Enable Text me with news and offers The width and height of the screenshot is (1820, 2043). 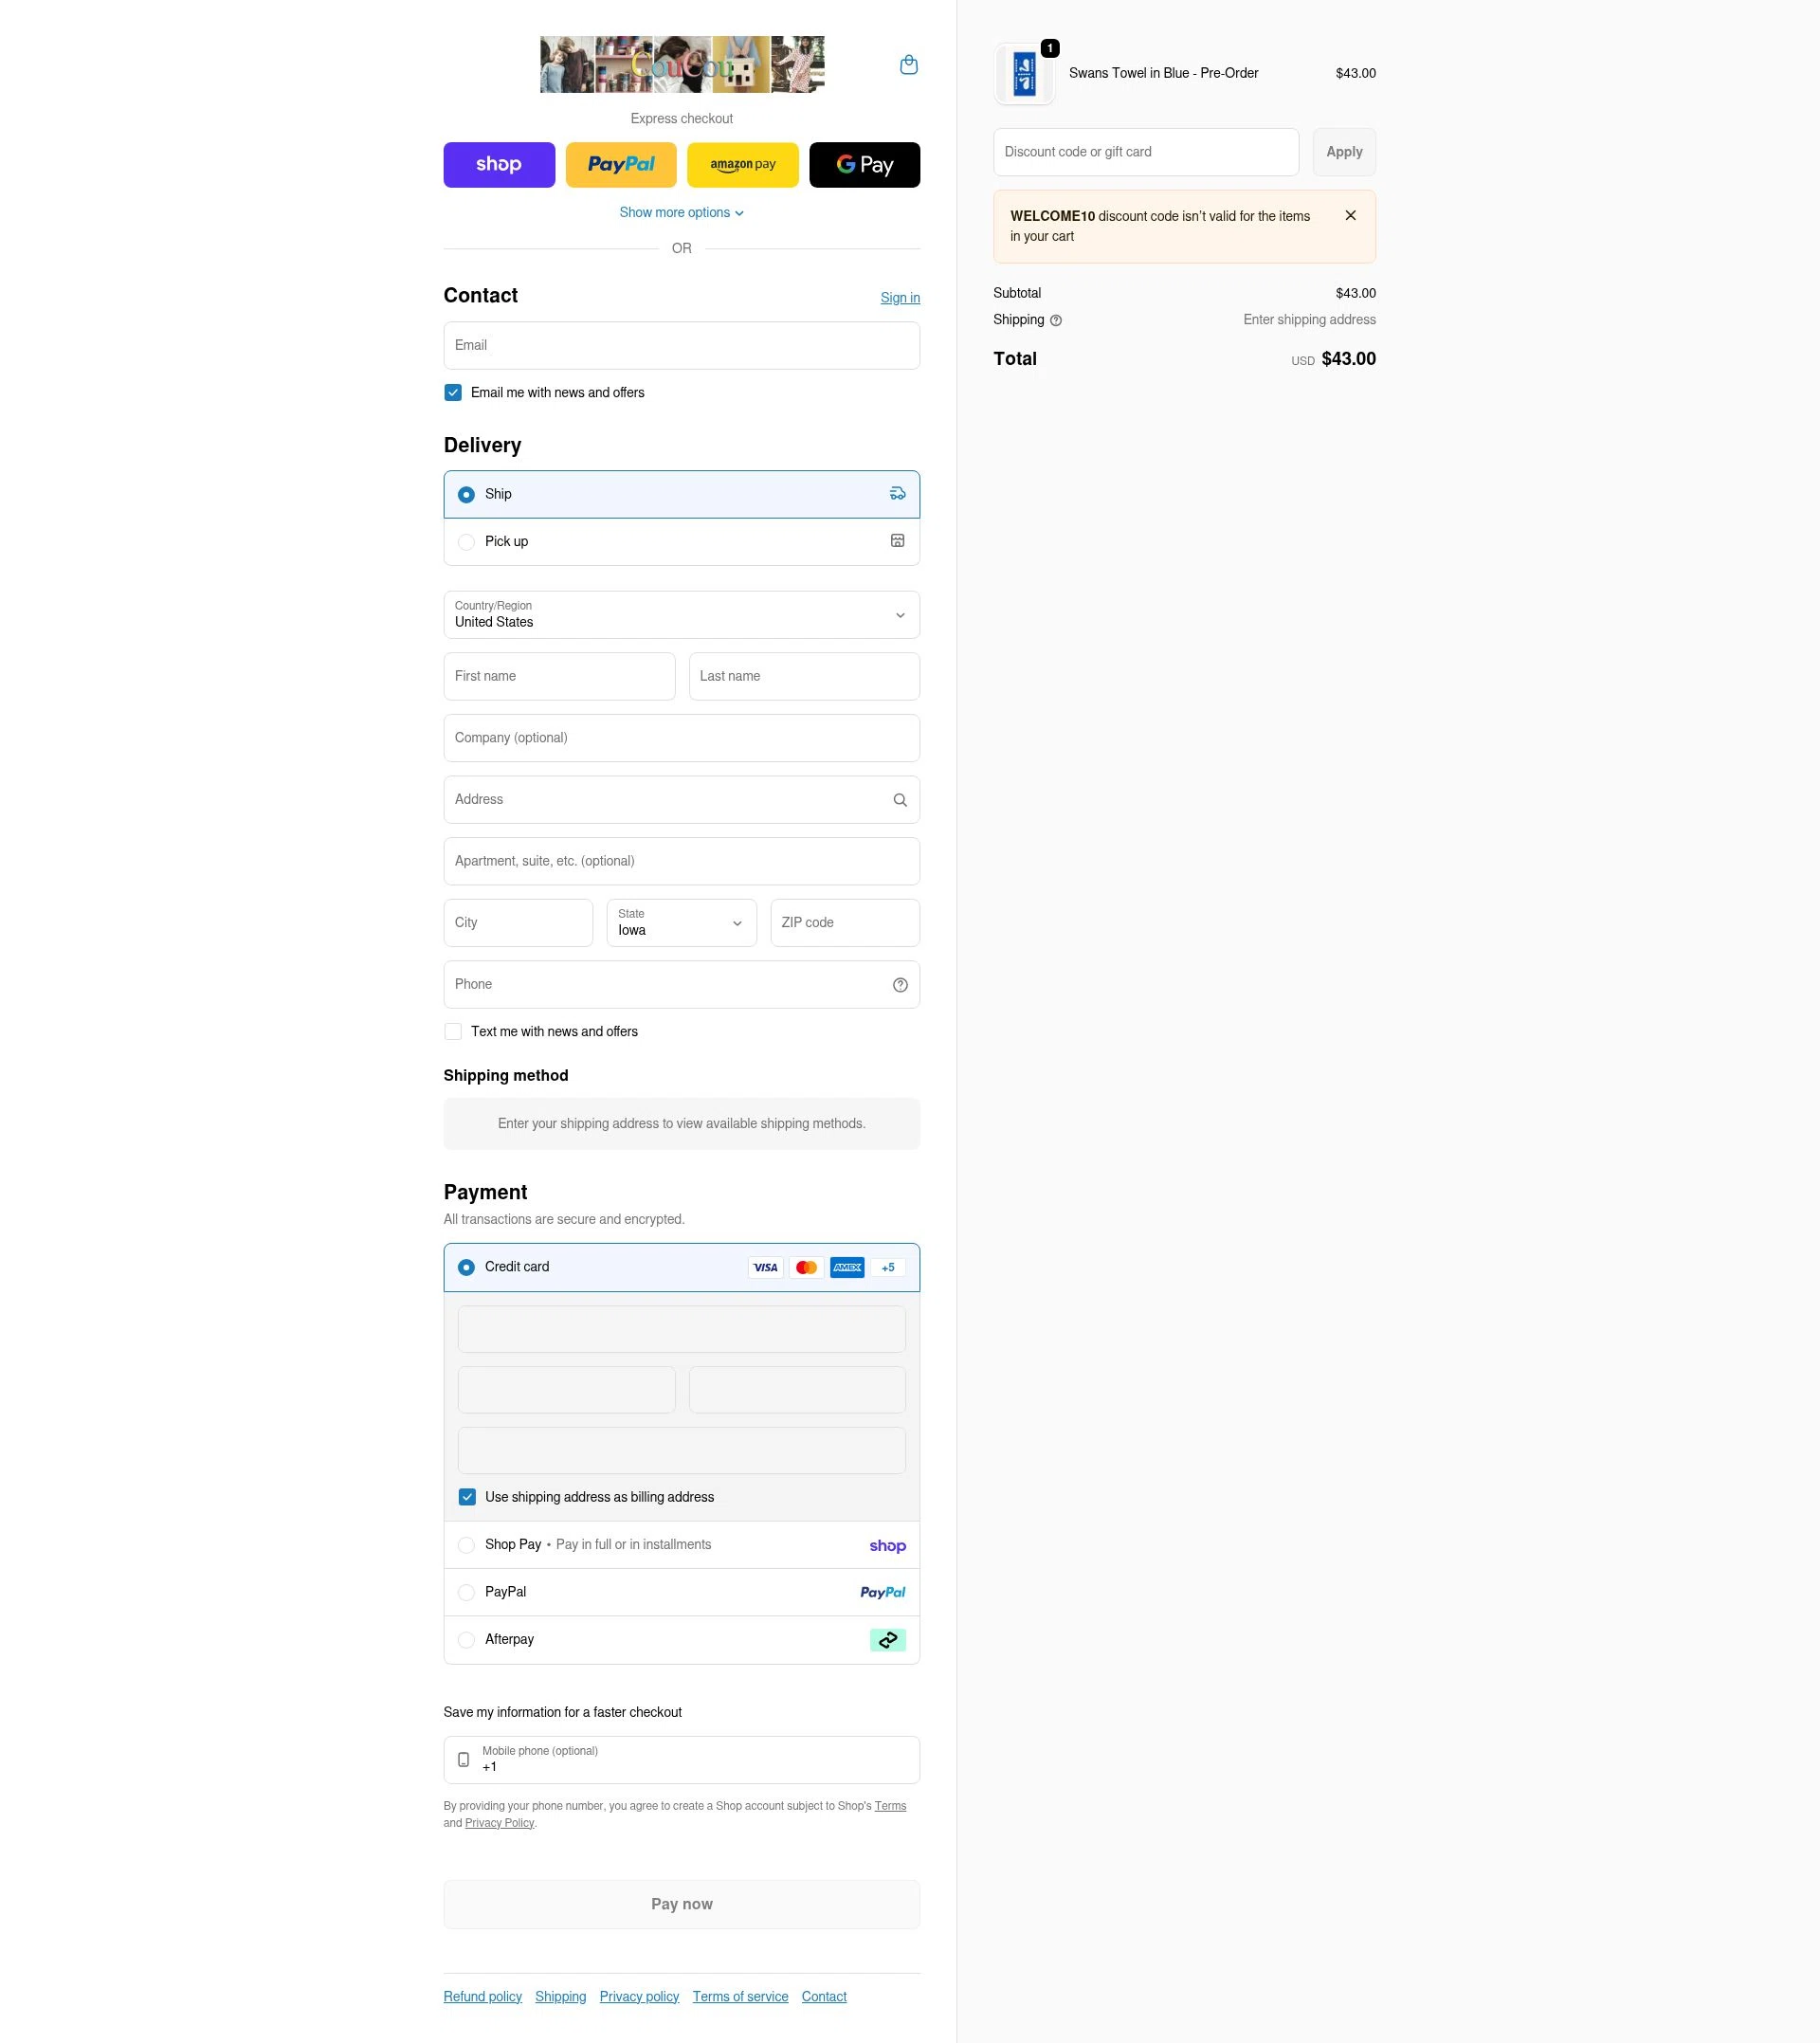453,1031
